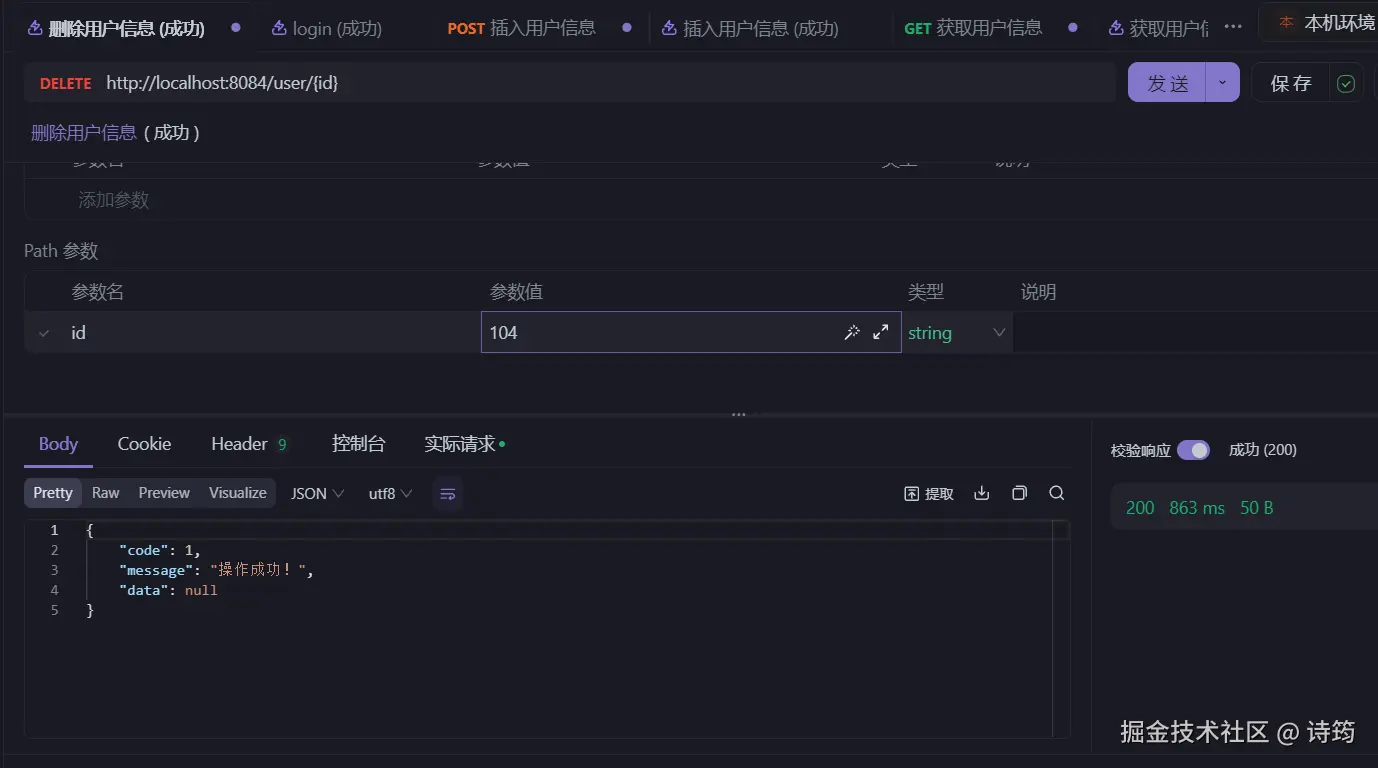Switch to the Cookie response tab
The height and width of the screenshot is (768, 1378).
(x=144, y=444)
